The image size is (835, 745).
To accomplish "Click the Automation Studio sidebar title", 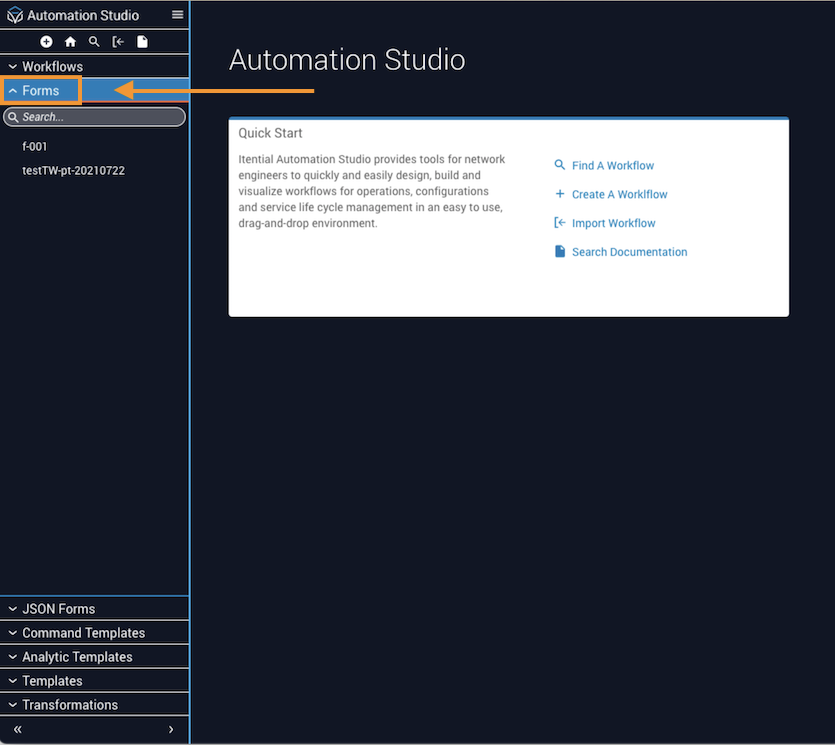I will click(x=83, y=15).
